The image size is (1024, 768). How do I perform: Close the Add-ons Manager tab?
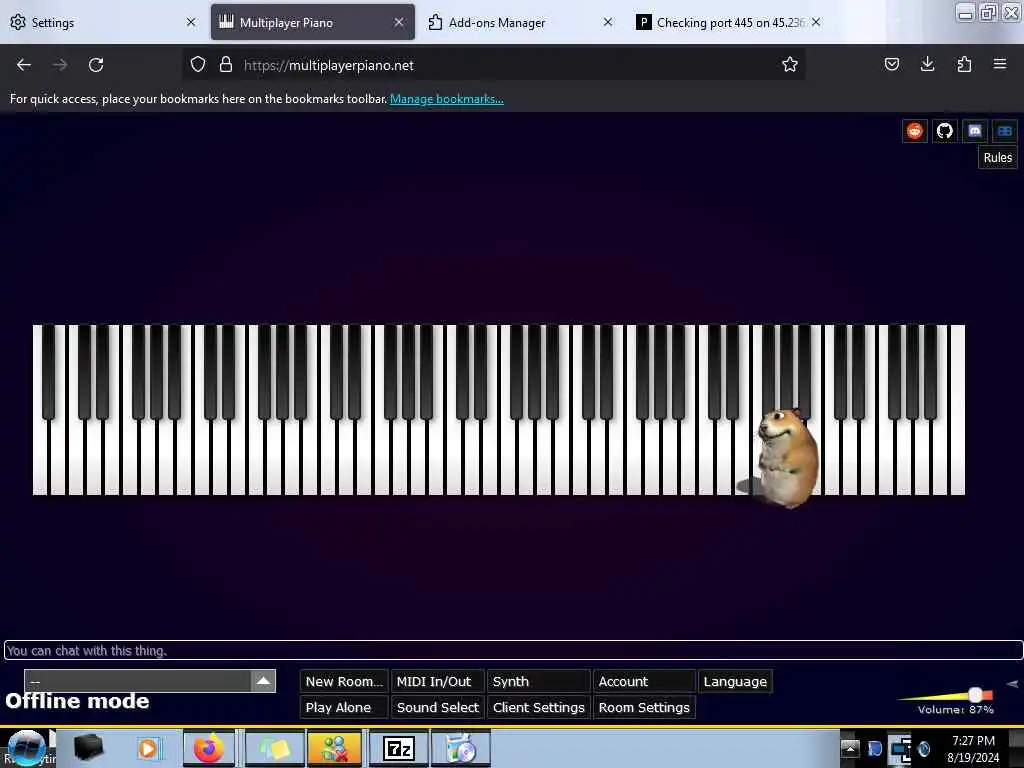coord(608,22)
